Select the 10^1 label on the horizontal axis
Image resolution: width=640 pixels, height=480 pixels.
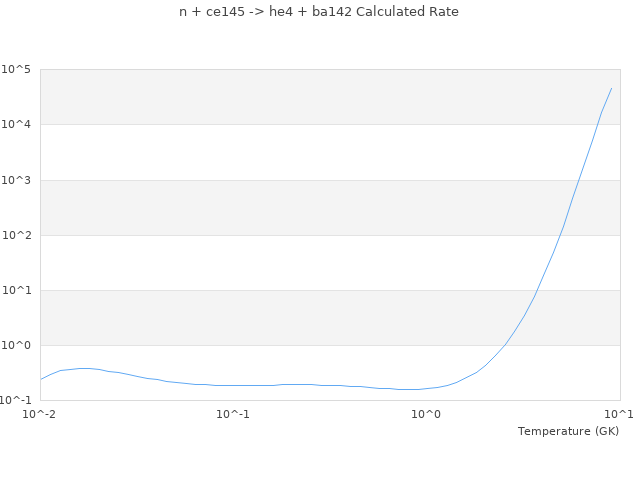[619, 414]
